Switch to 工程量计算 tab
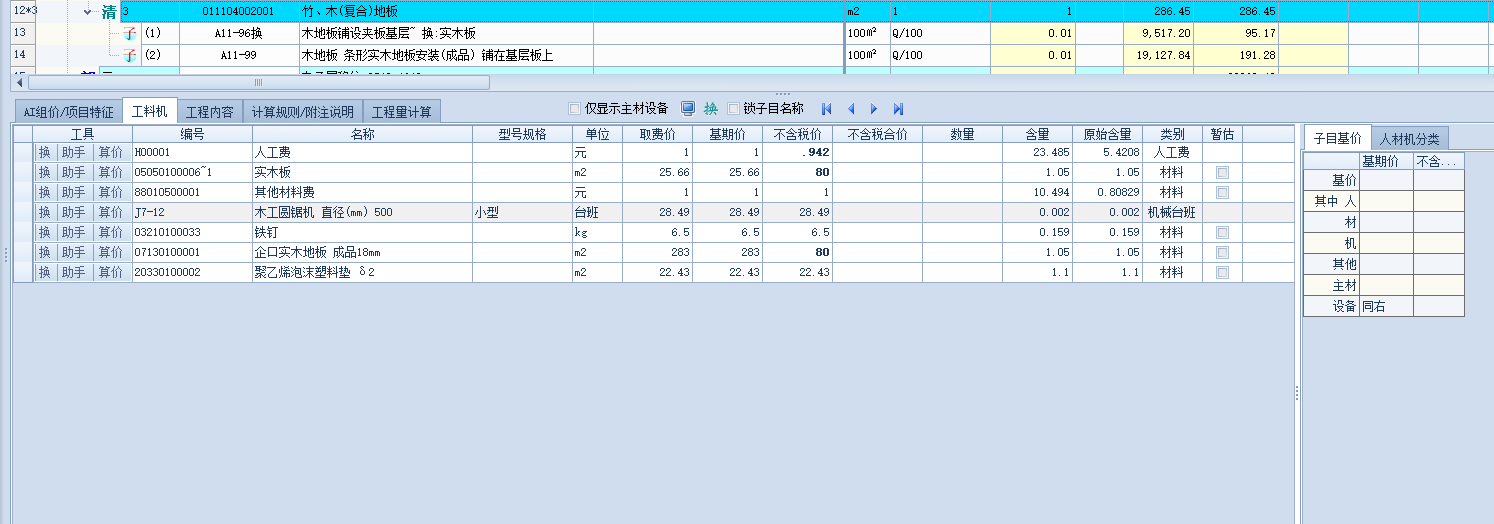 pyautogui.click(x=401, y=112)
